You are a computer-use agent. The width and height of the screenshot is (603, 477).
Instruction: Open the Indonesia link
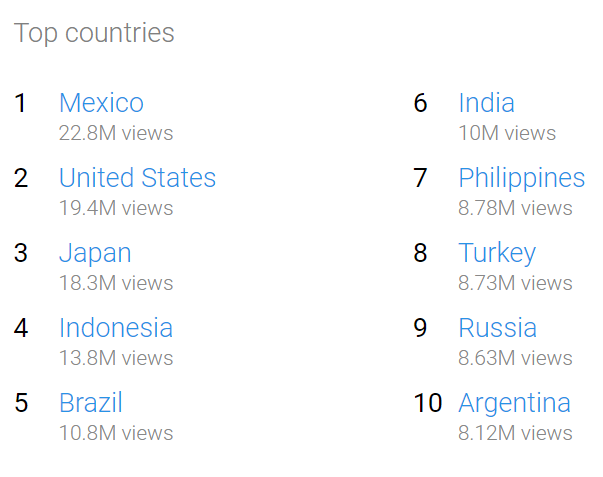116,328
